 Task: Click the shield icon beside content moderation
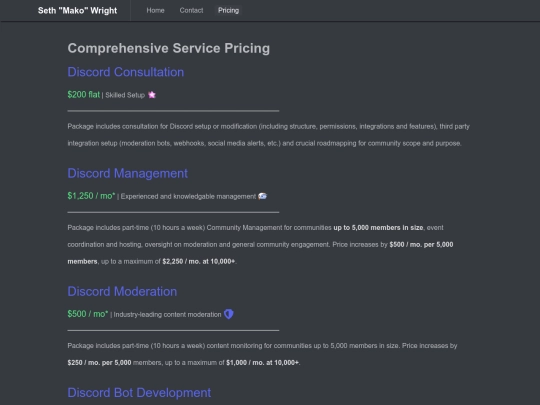click(229, 314)
